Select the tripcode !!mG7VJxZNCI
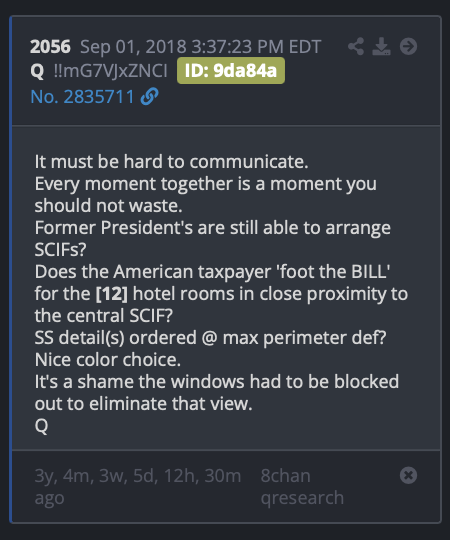The image size is (450, 540). [111, 71]
